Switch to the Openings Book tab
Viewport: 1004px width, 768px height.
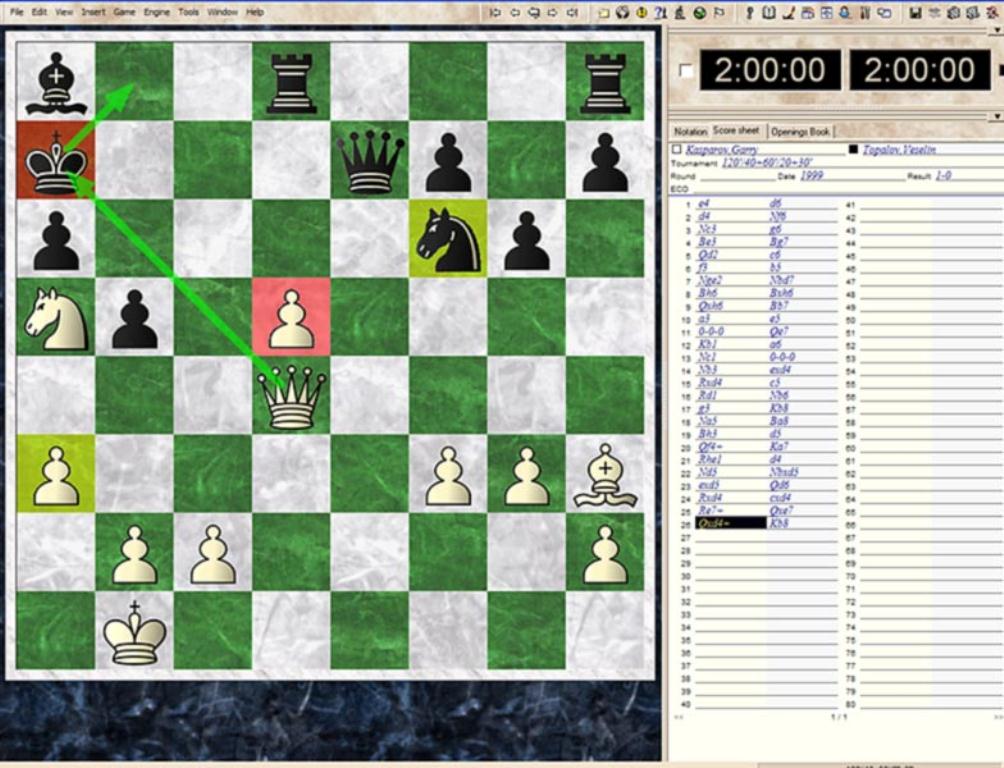(800, 131)
